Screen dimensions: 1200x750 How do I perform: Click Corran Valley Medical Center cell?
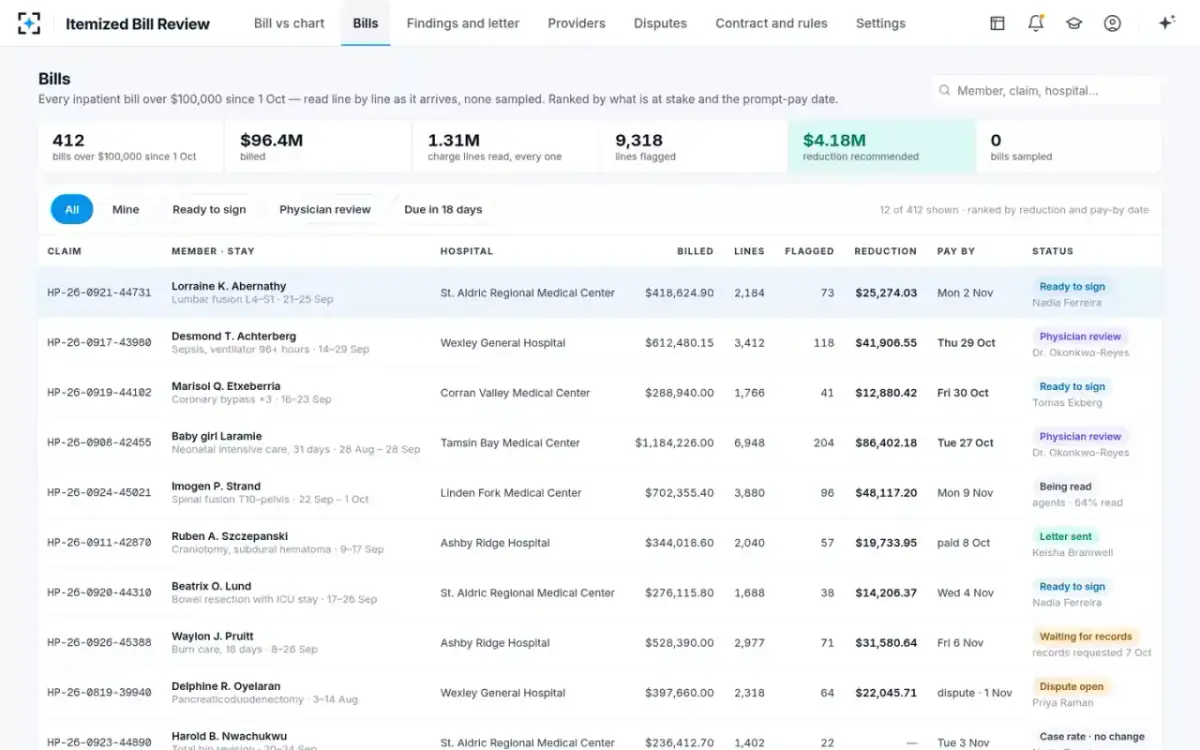(x=515, y=393)
